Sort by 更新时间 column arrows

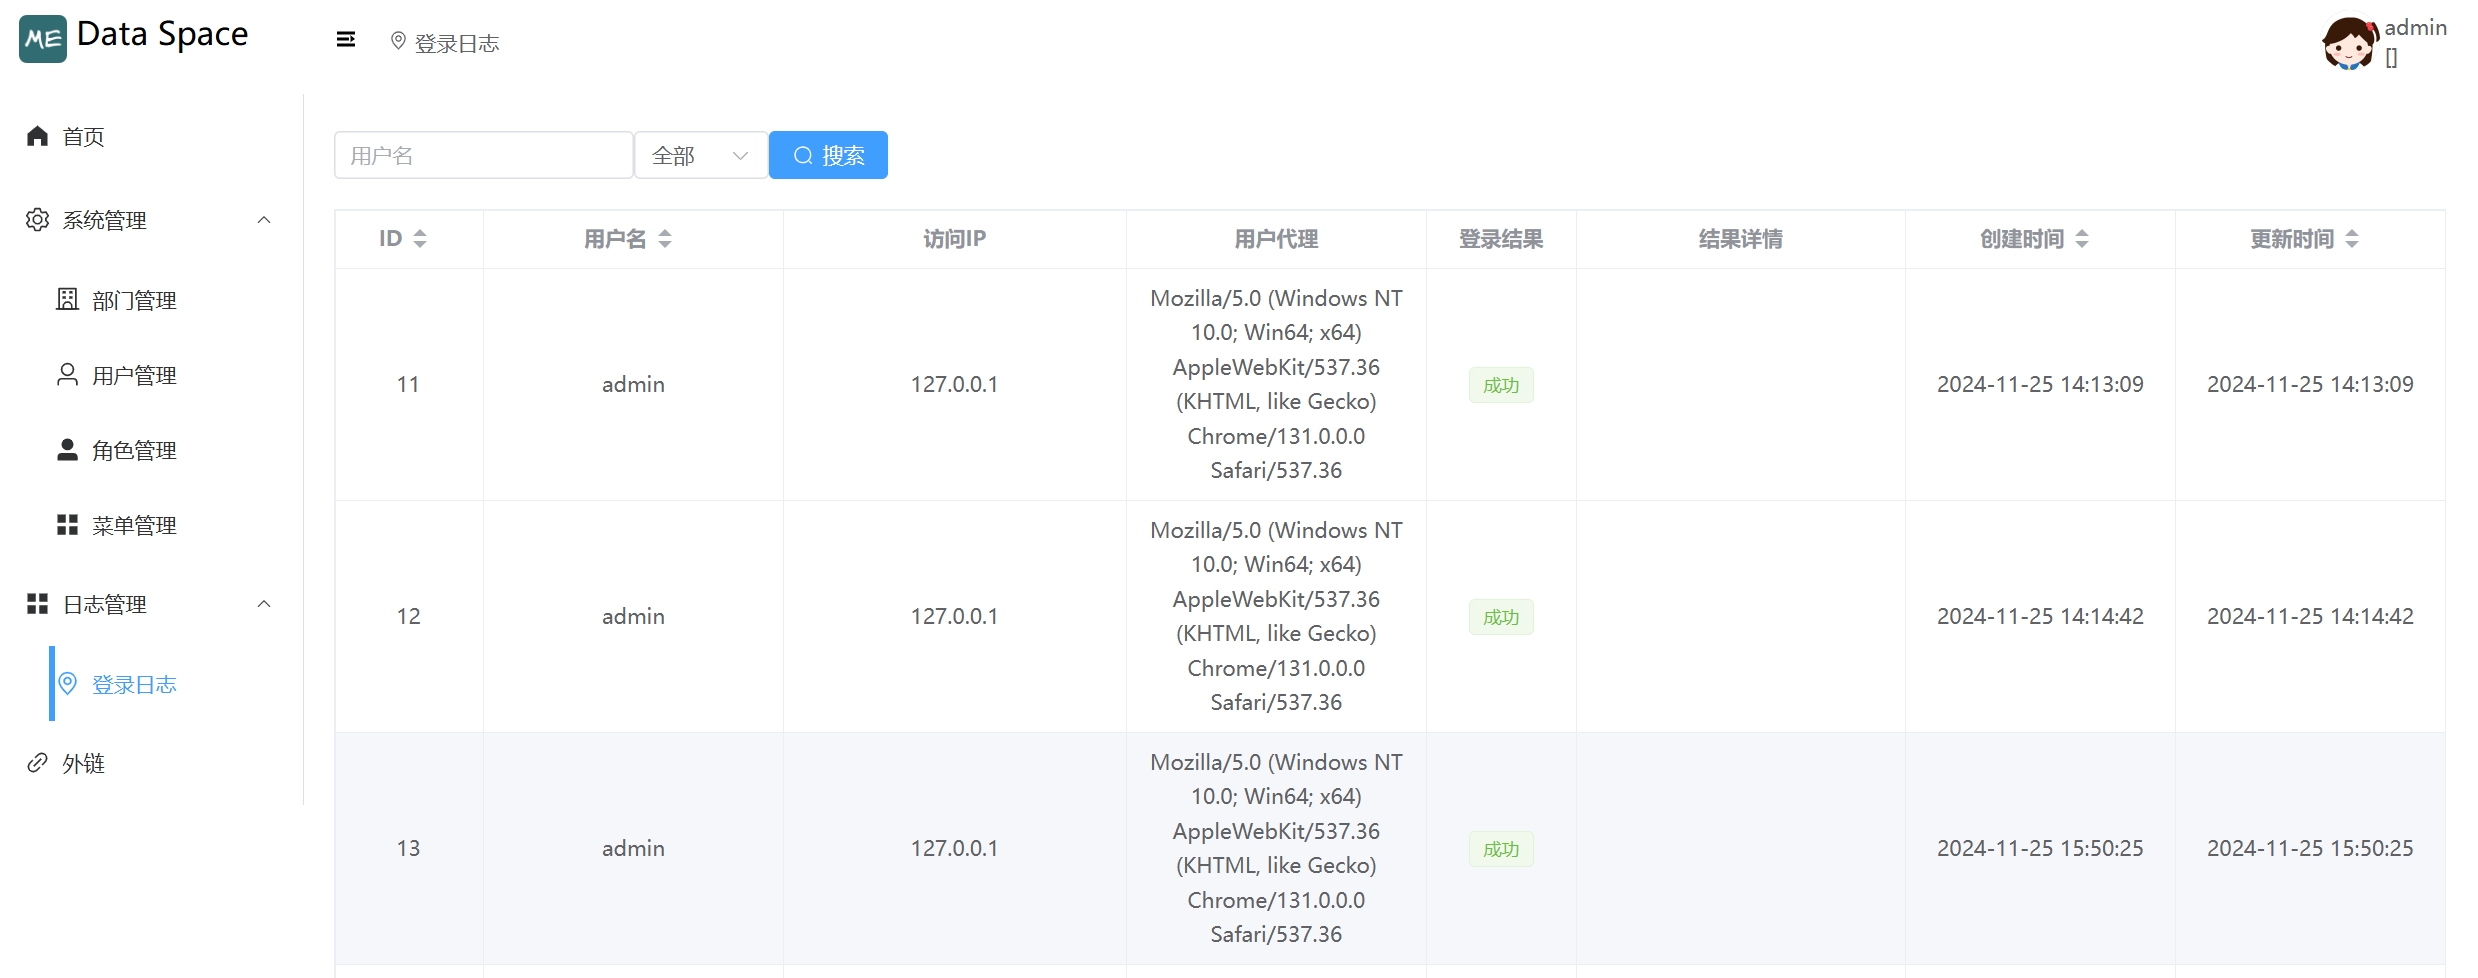[2352, 239]
